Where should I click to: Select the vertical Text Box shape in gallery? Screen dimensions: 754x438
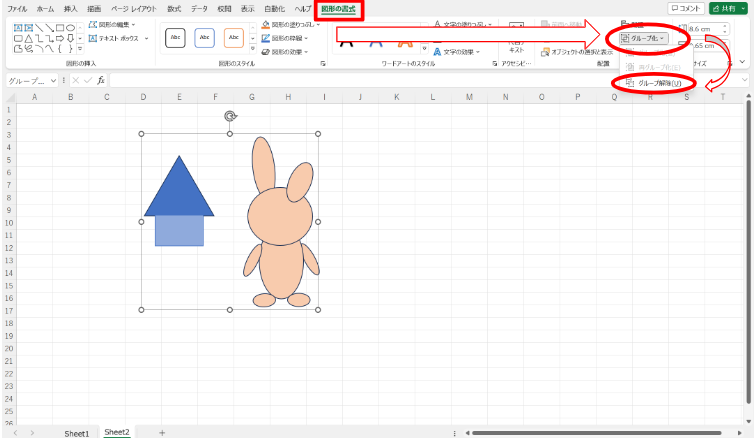[28, 28]
